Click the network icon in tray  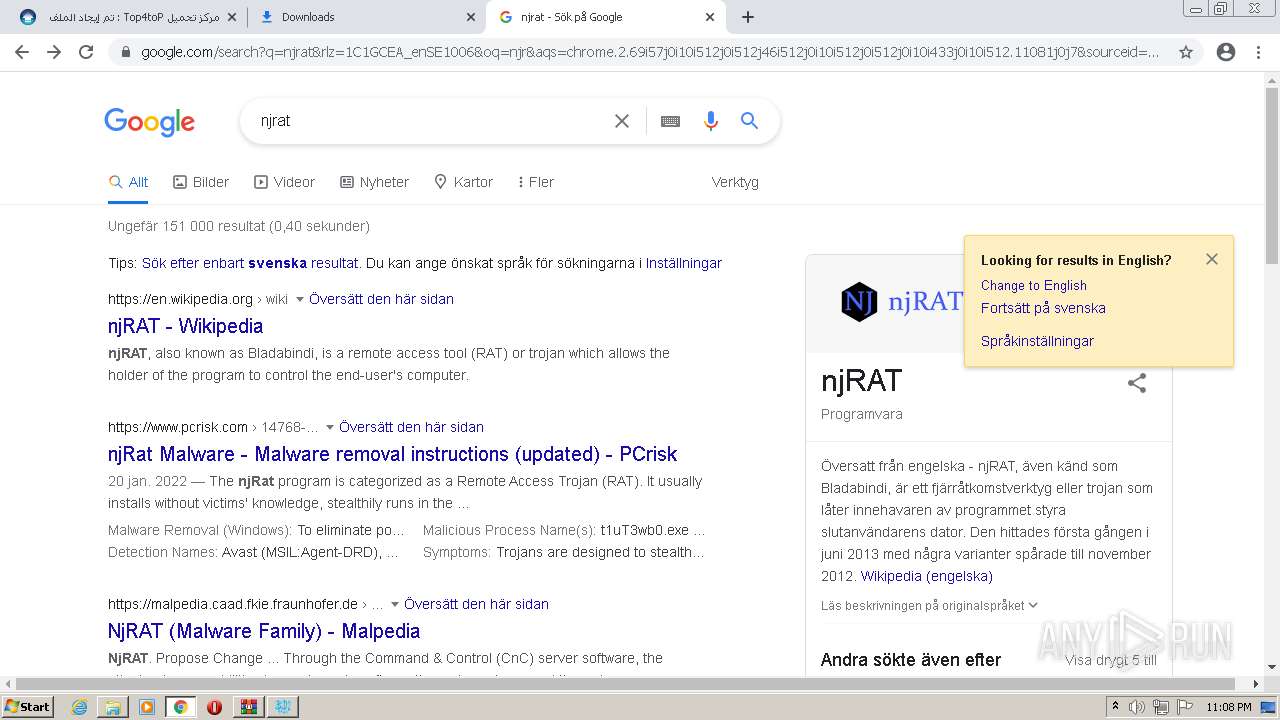click(1161, 707)
